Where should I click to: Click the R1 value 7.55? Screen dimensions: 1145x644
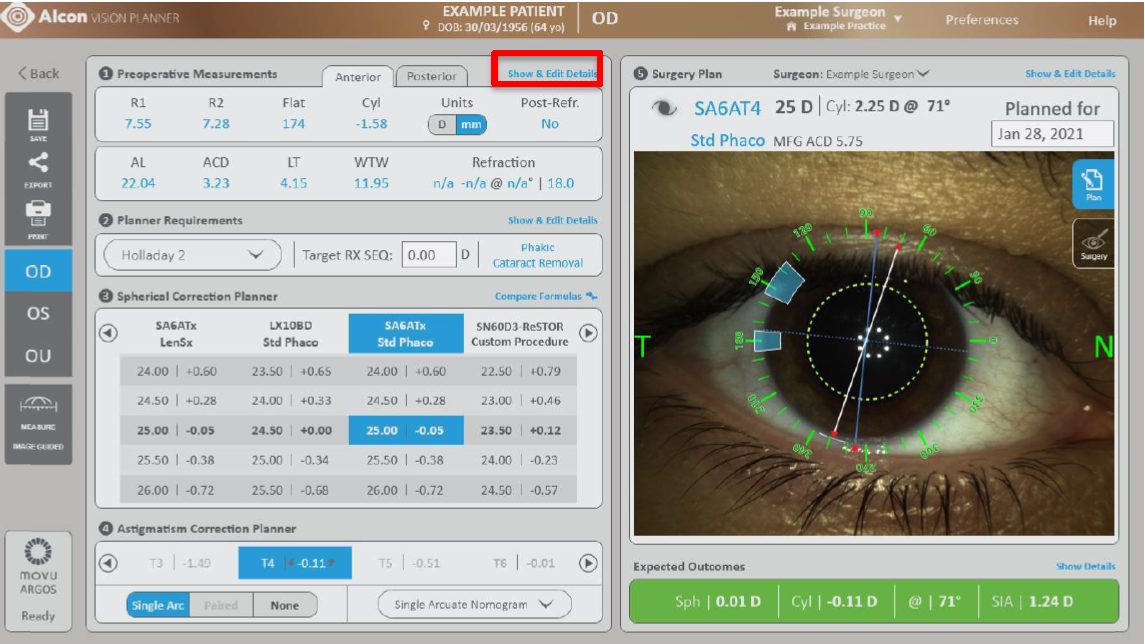(x=138, y=124)
